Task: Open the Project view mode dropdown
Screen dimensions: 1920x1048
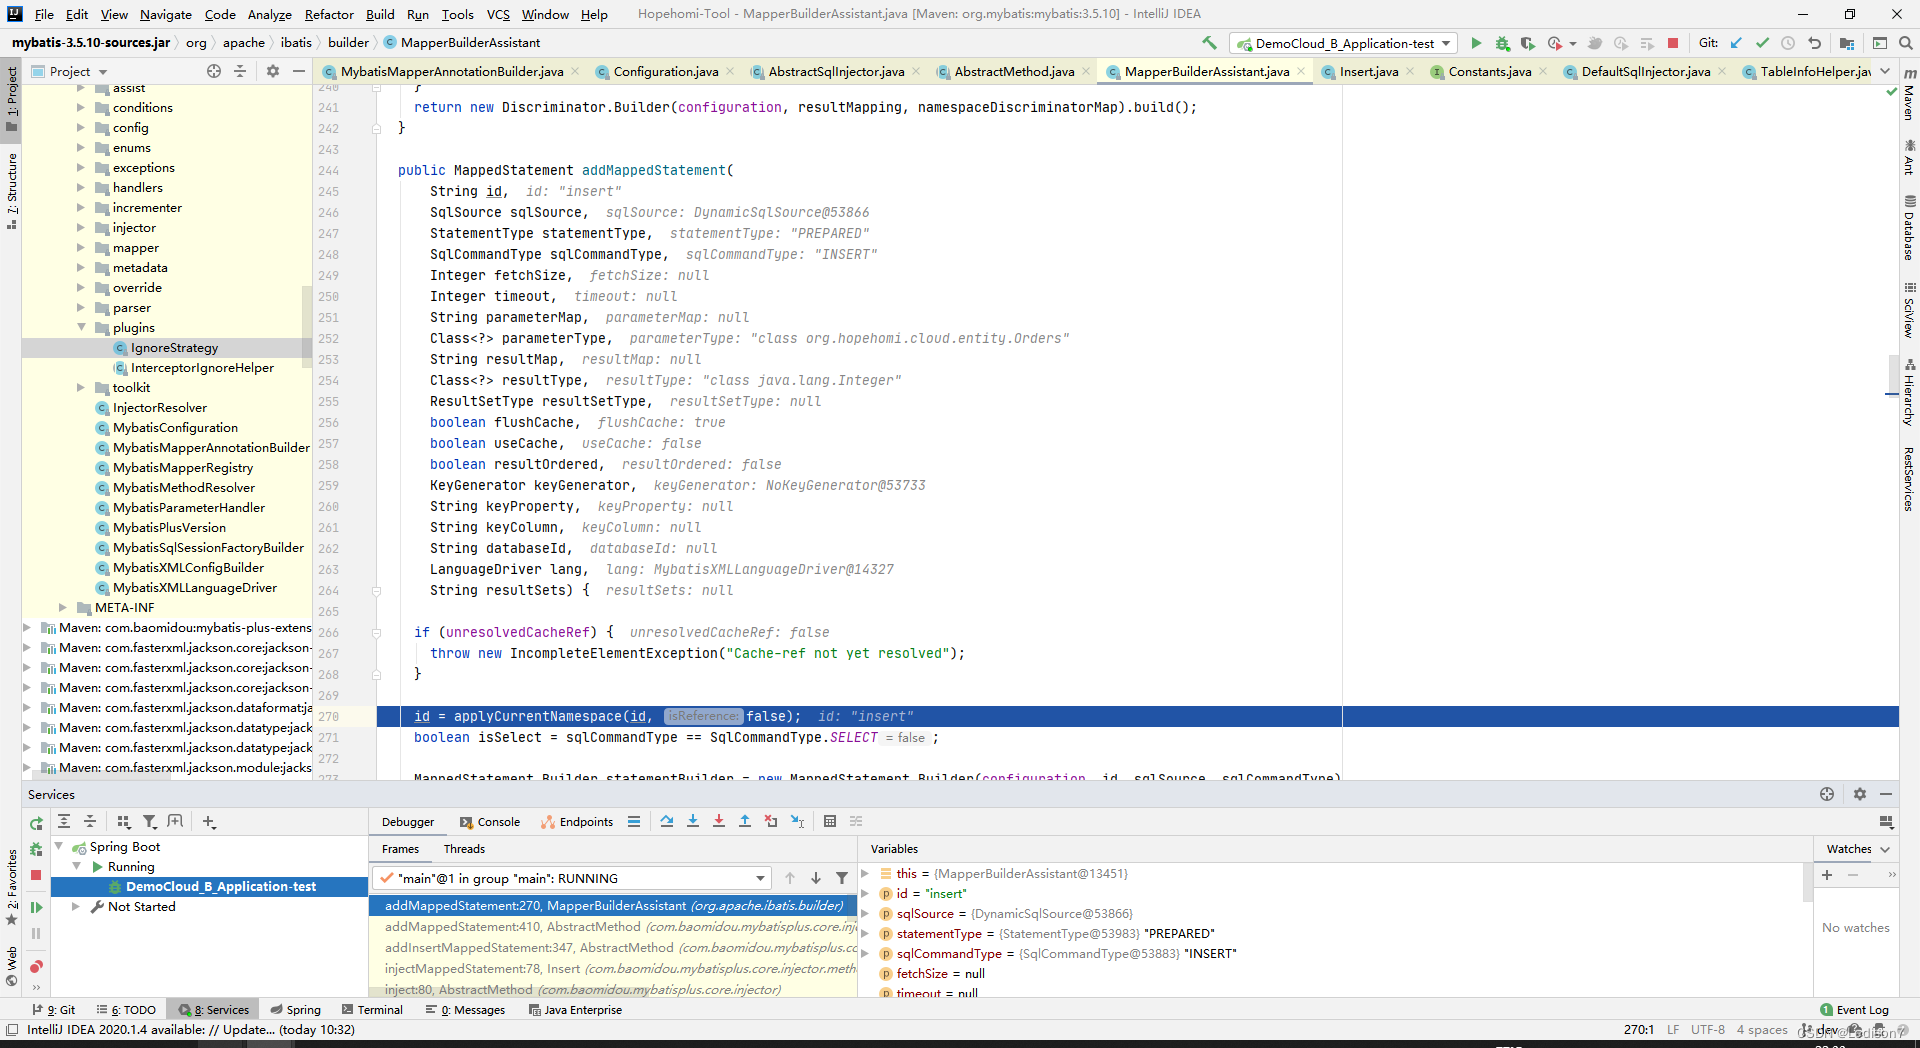Action: pos(70,71)
